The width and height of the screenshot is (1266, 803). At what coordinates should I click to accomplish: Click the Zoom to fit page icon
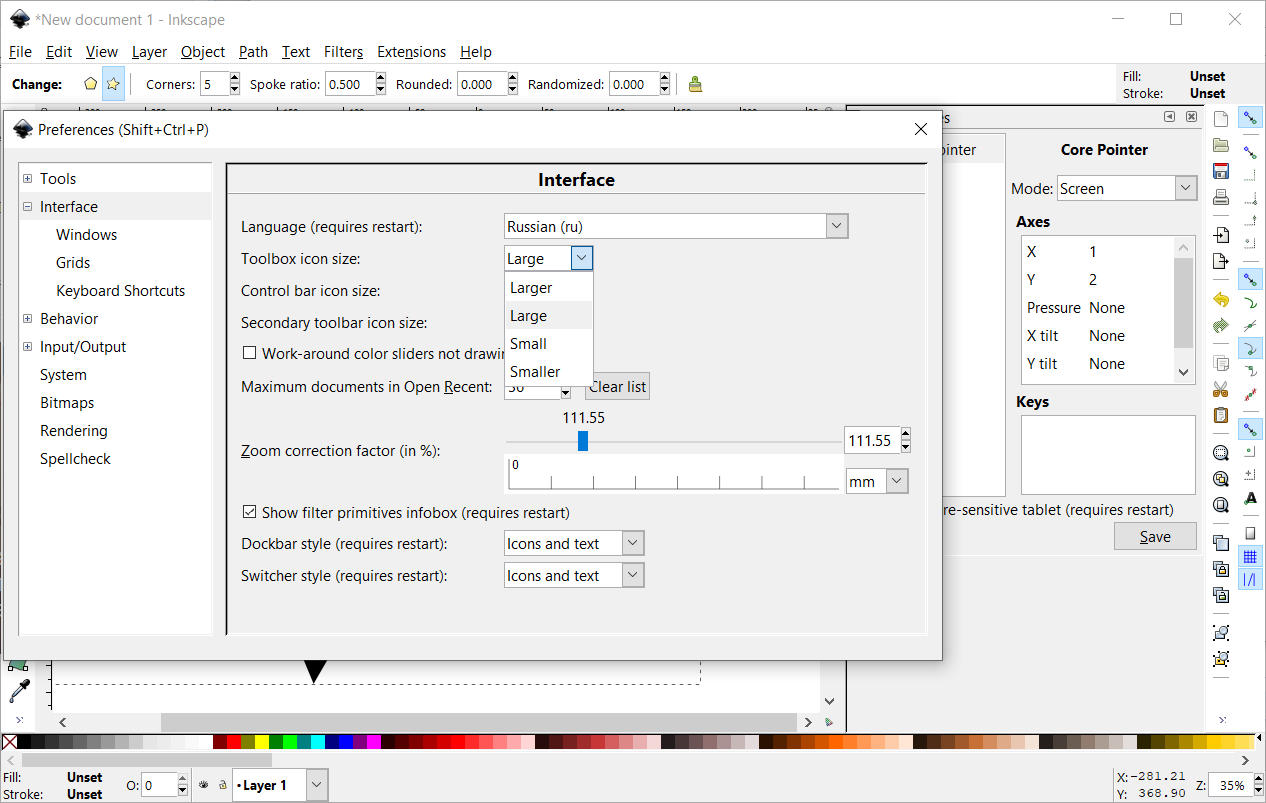[x=1220, y=505]
